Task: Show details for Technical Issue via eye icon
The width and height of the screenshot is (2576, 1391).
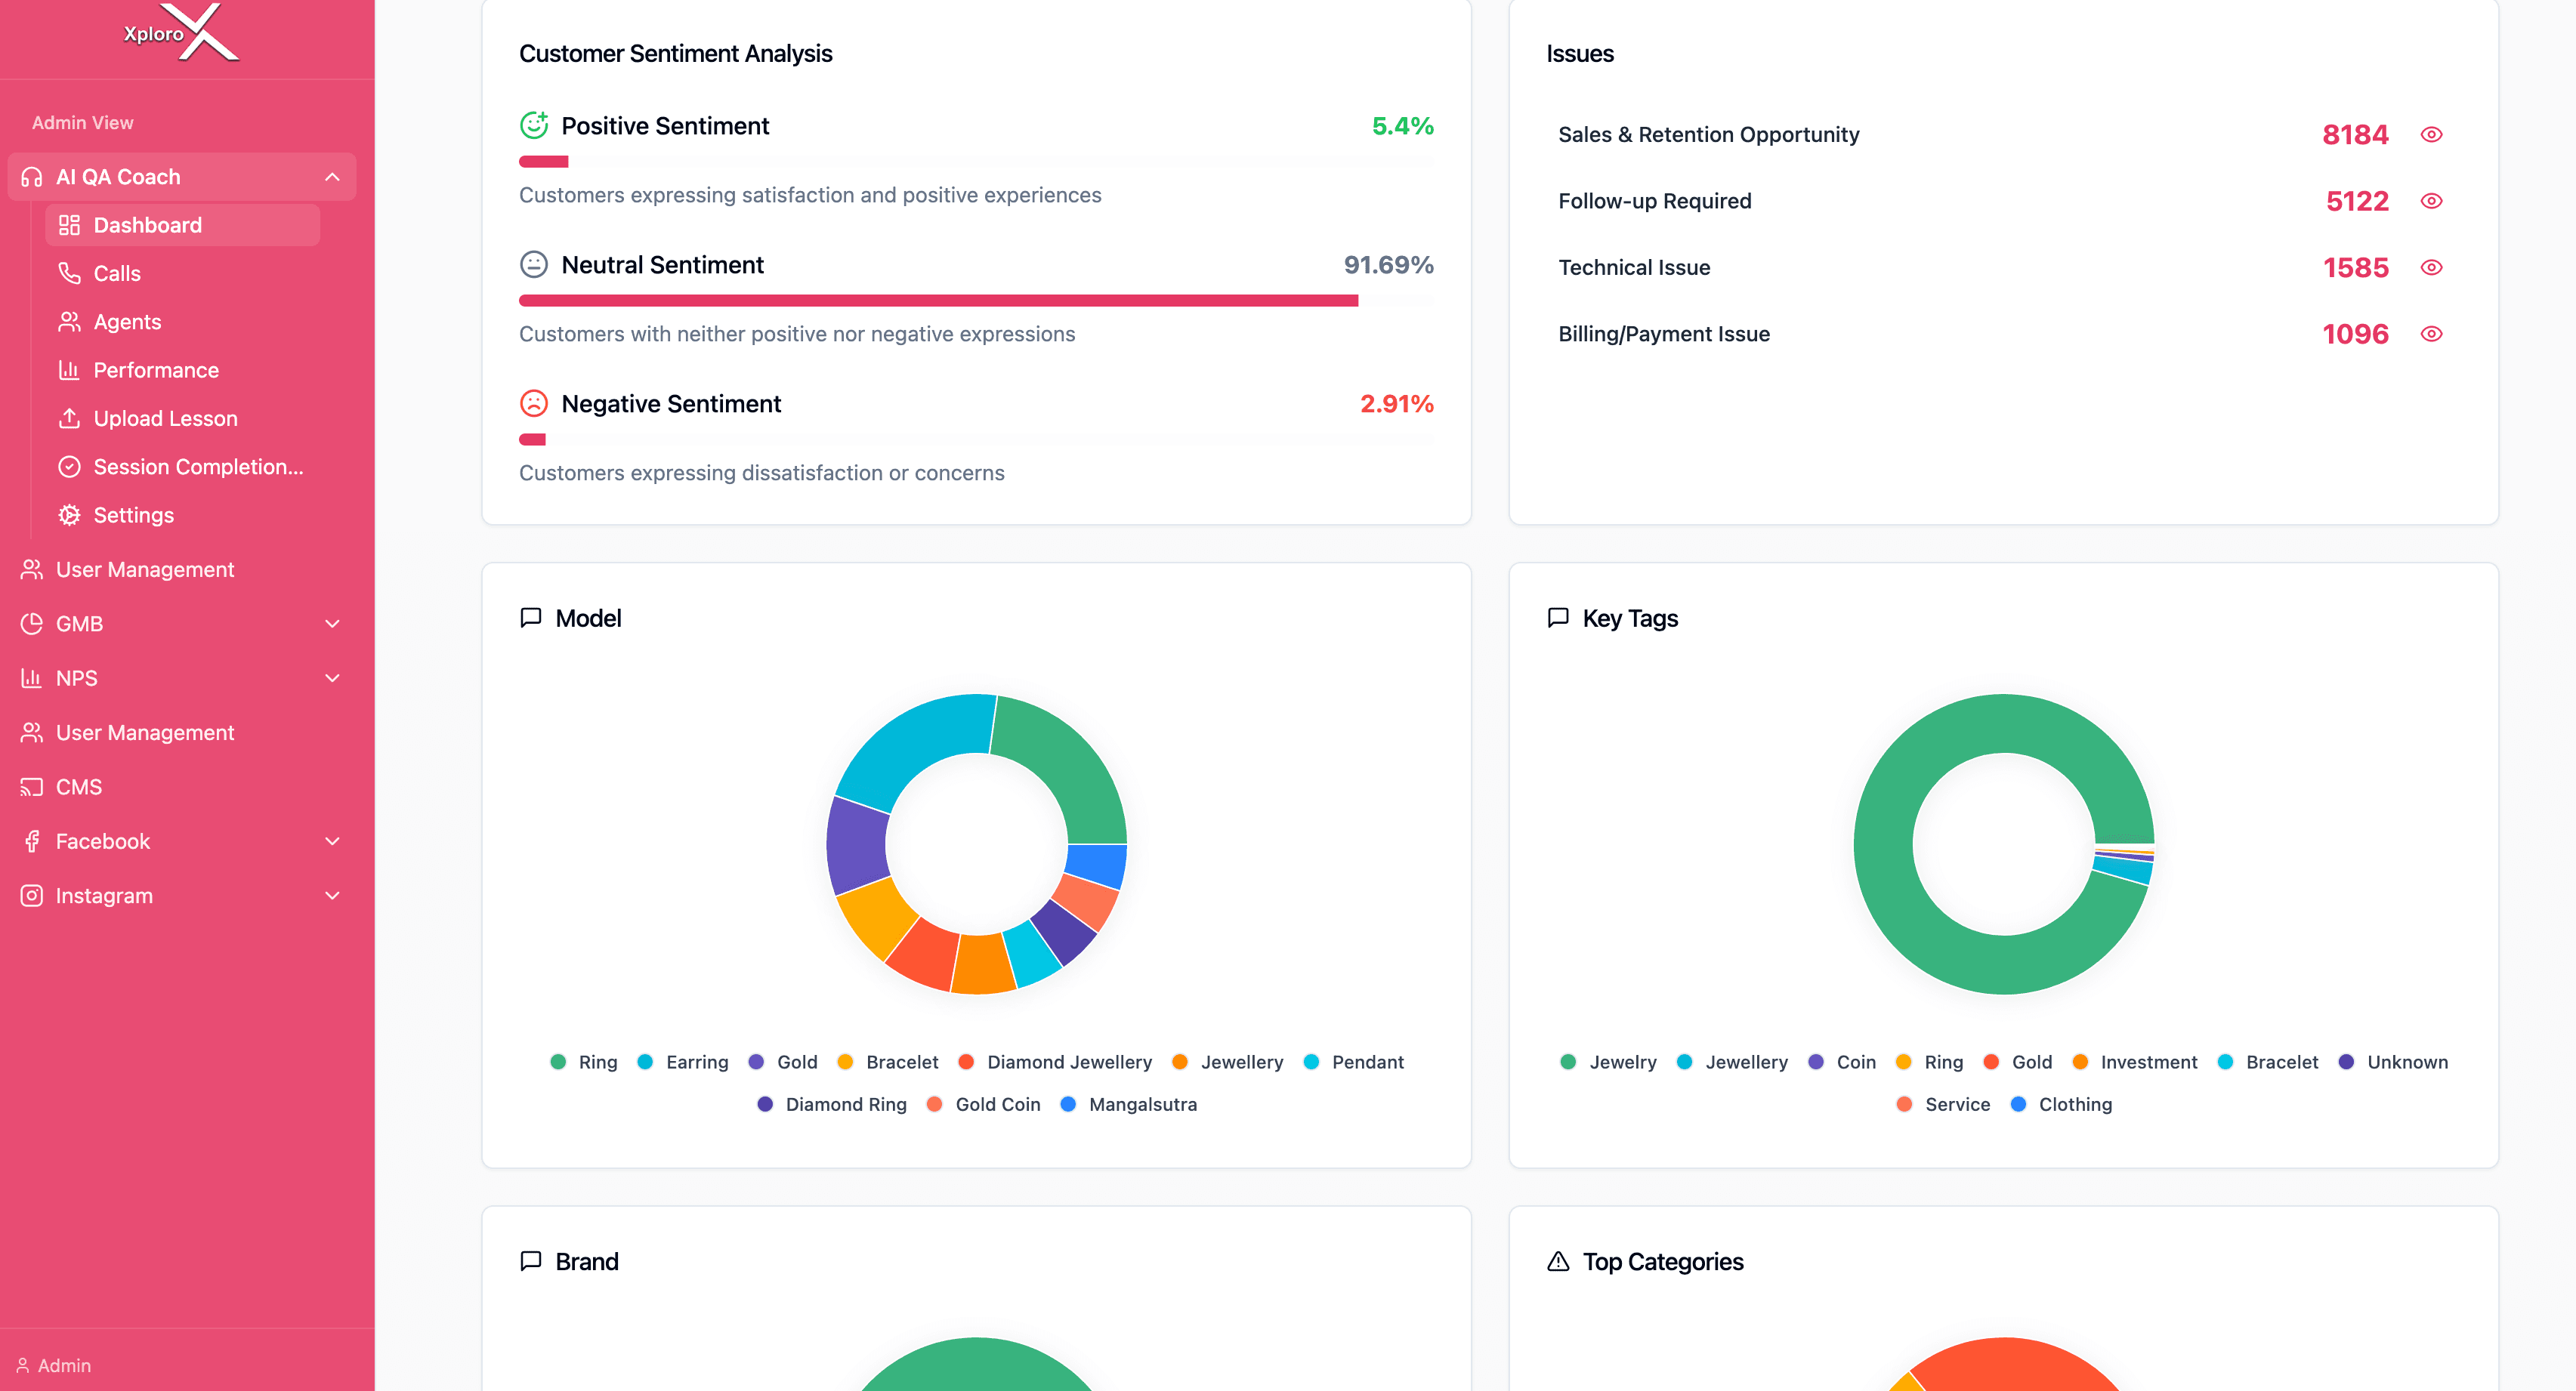Action: pos(2433,267)
